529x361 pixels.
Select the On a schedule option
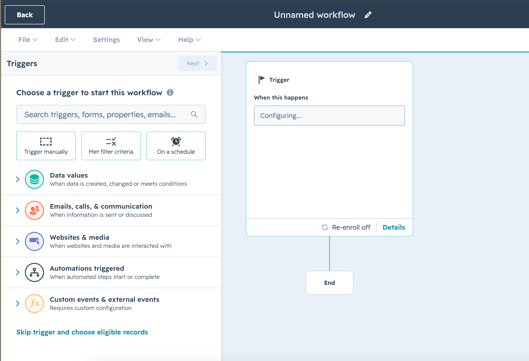pos(176,146)
